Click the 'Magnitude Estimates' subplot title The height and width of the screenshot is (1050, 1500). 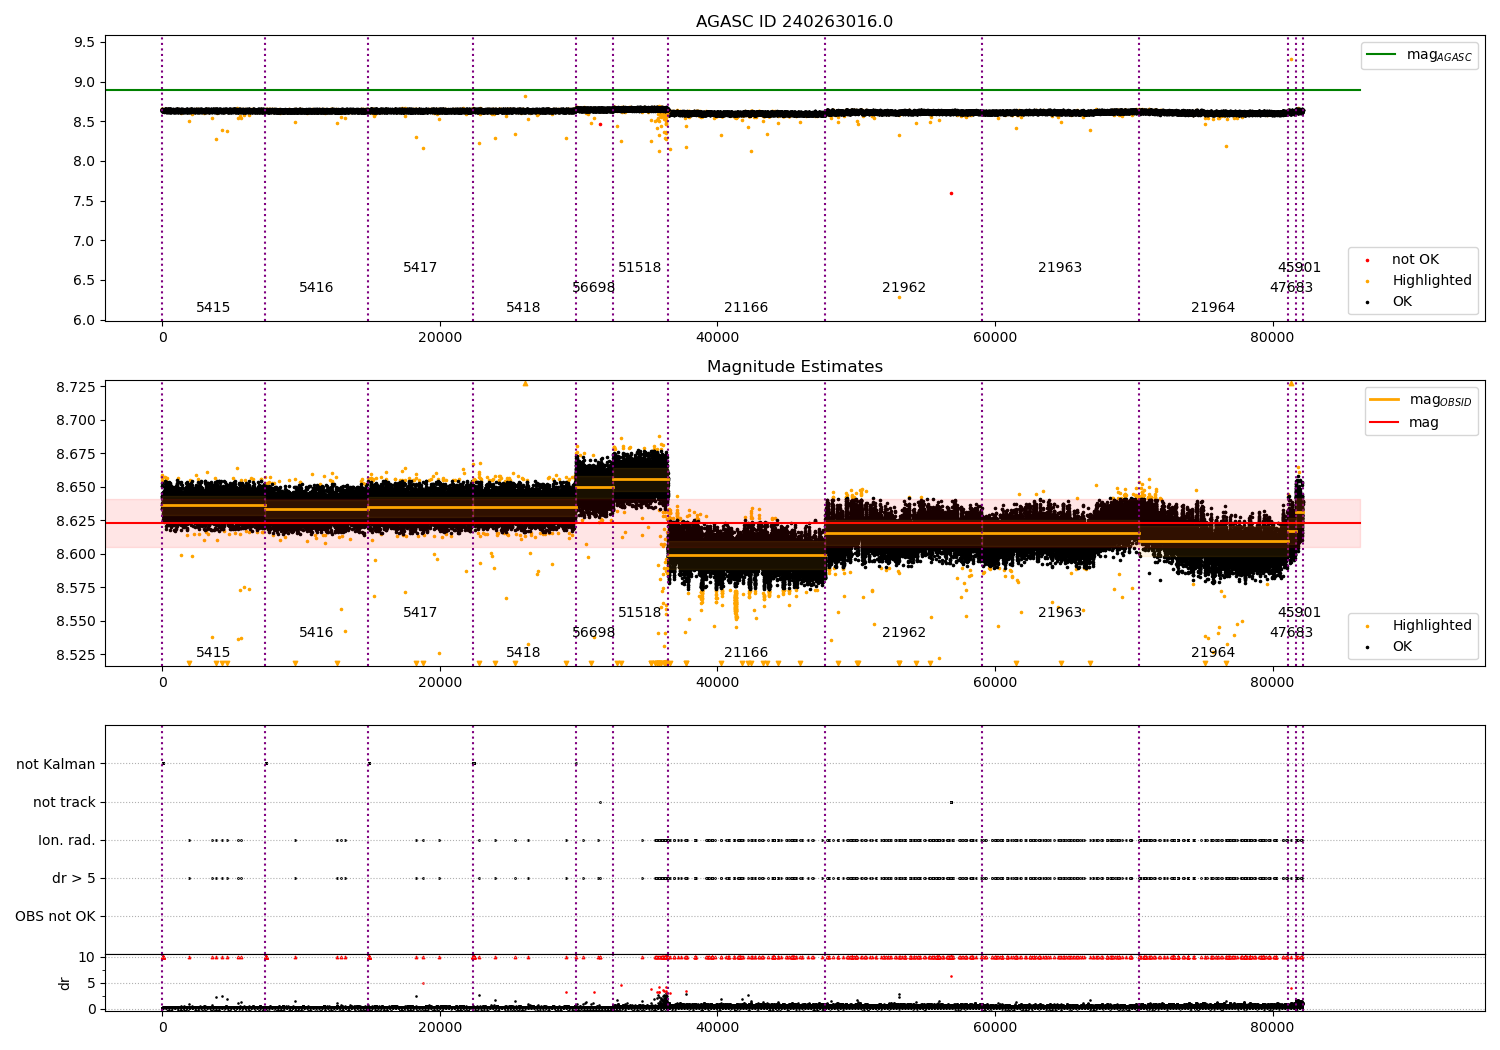coord(794,367)
